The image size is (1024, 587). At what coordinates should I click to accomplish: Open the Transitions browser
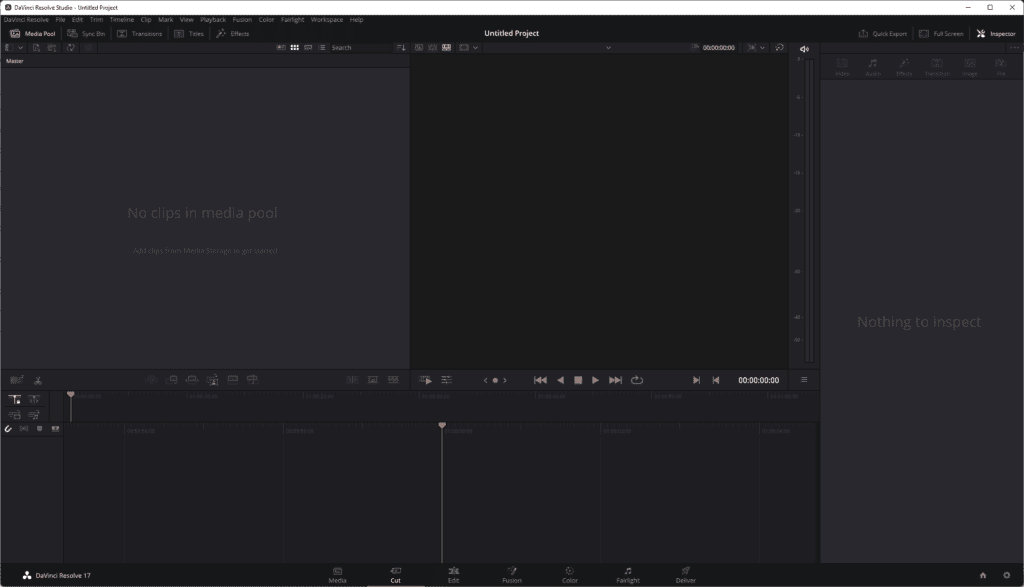tap(139, 34)
